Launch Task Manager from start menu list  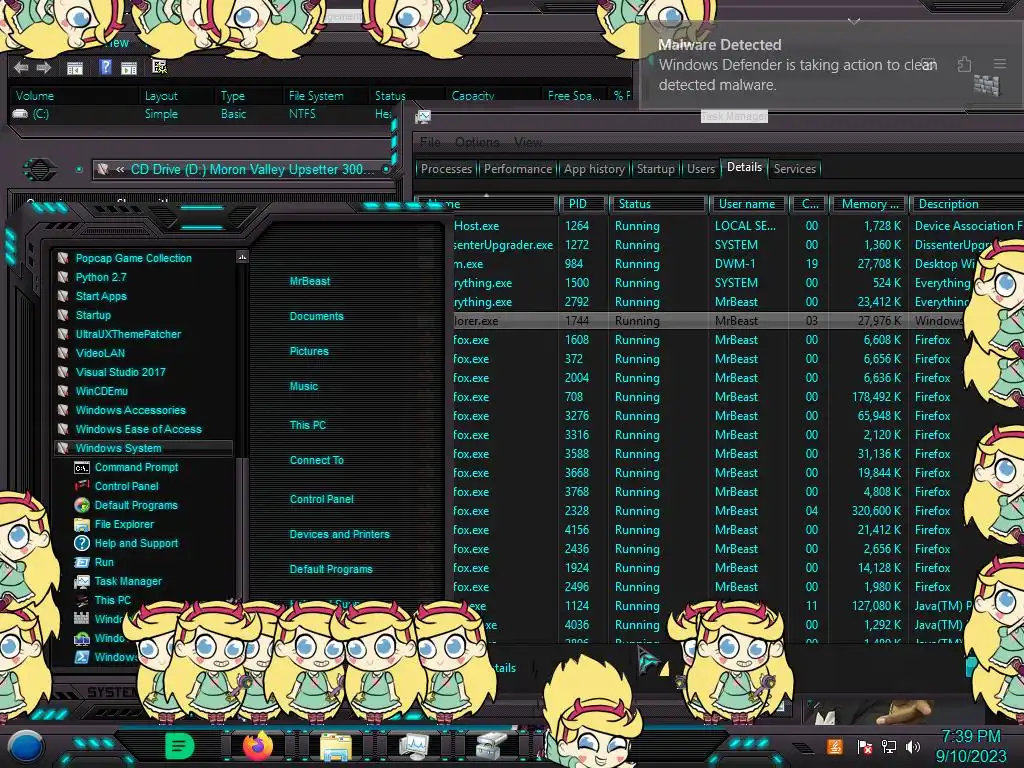[x=128, y=581]
